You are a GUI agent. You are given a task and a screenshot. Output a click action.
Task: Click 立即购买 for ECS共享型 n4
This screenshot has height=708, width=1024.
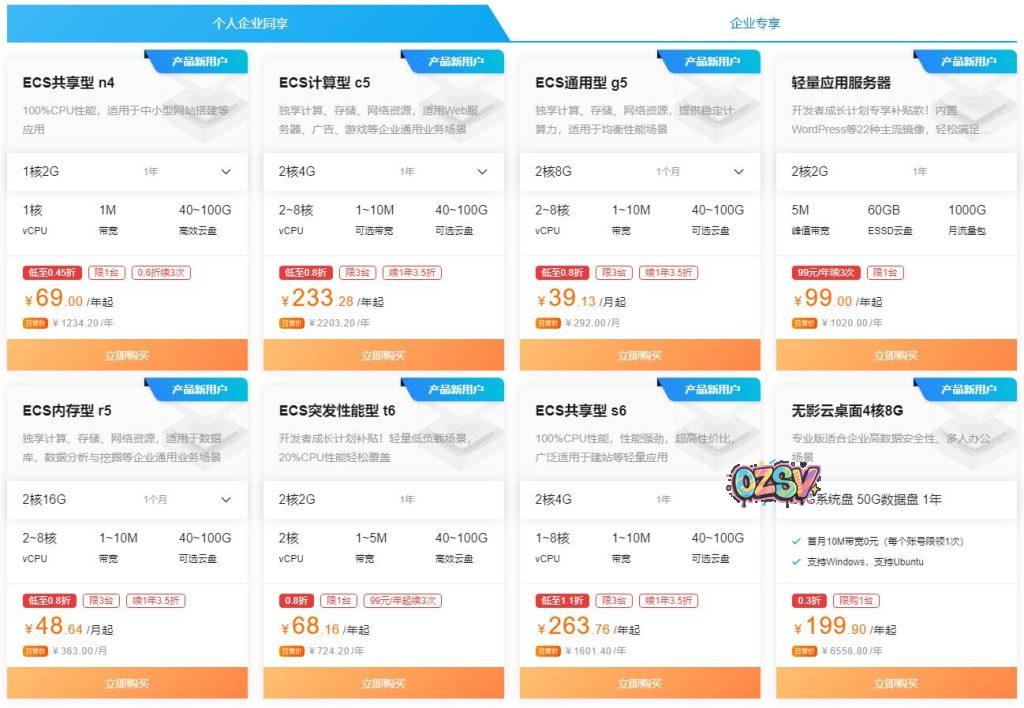click(x=127, y=355)
